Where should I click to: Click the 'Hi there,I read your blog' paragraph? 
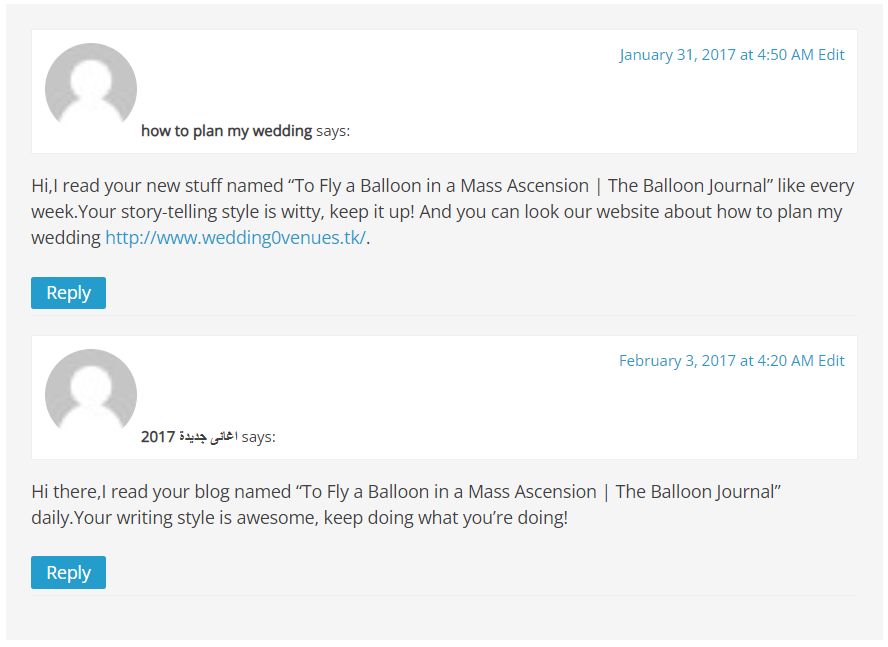(x=406, y=504)
